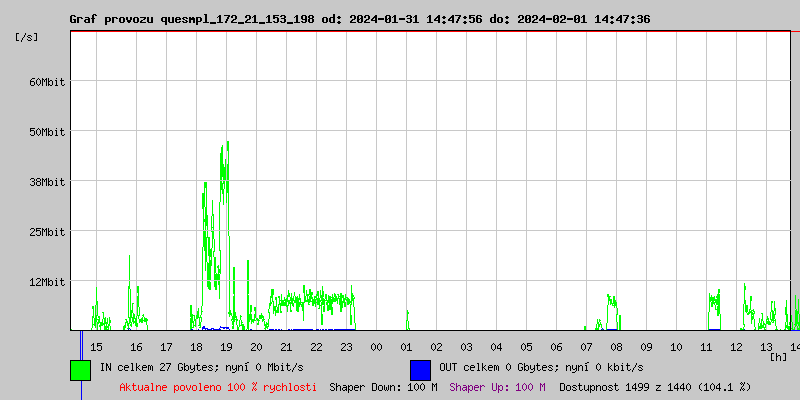The width and height of the screenshot is (800, 400).
Task: Select hour 21 on the time axis
Action: [287, 347]
